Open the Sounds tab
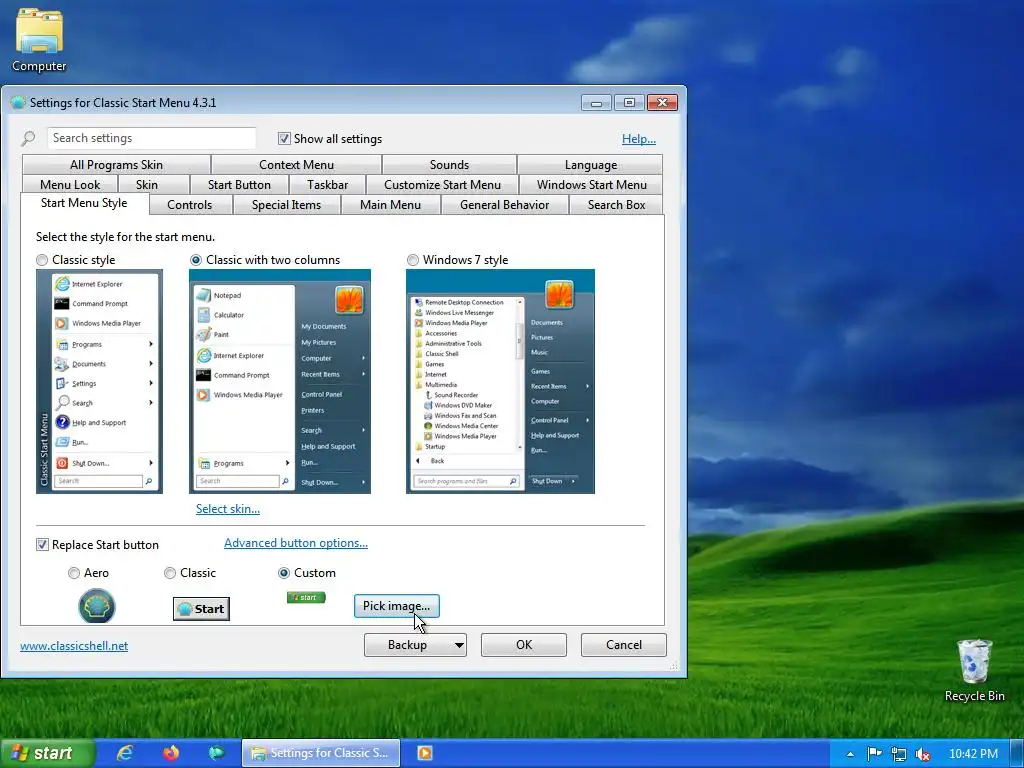 point(449,165)
